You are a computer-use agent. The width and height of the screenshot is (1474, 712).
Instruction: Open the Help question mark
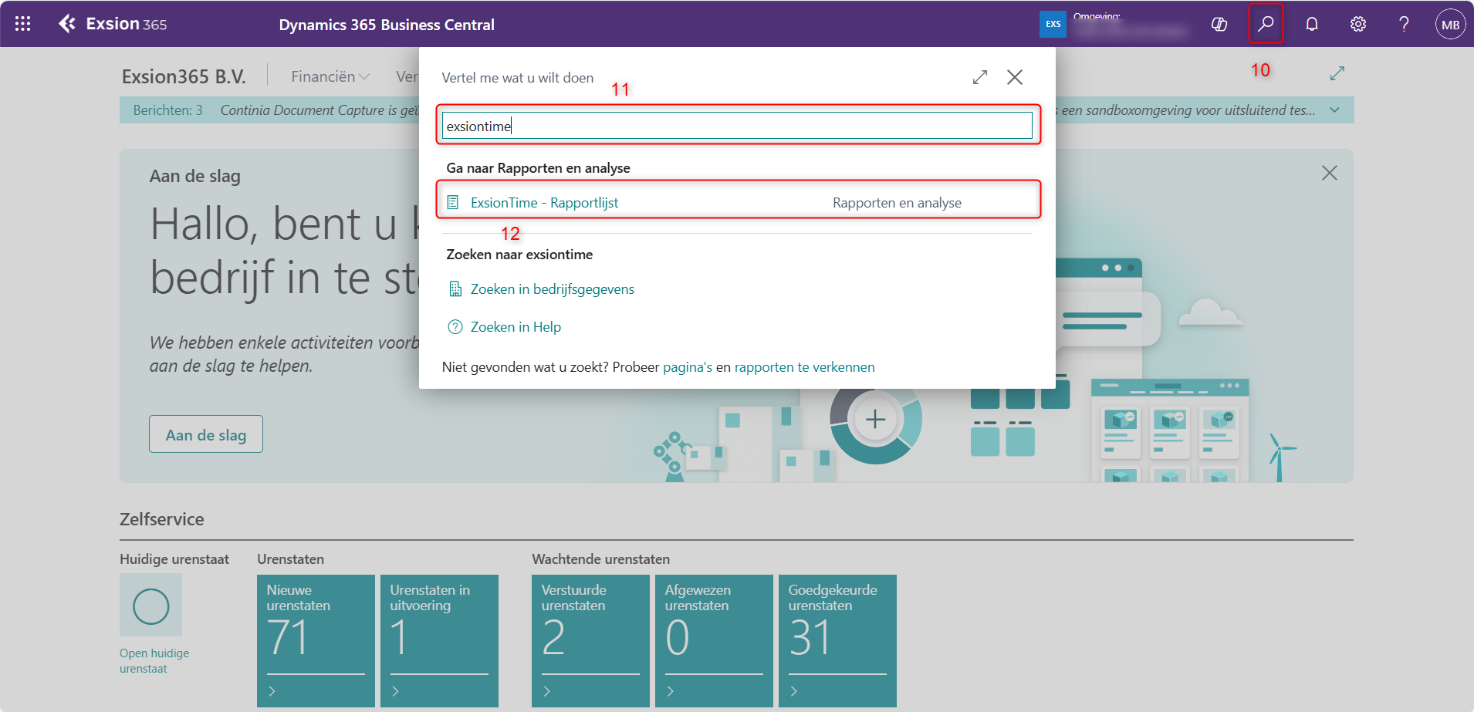tap(1404, 24)
